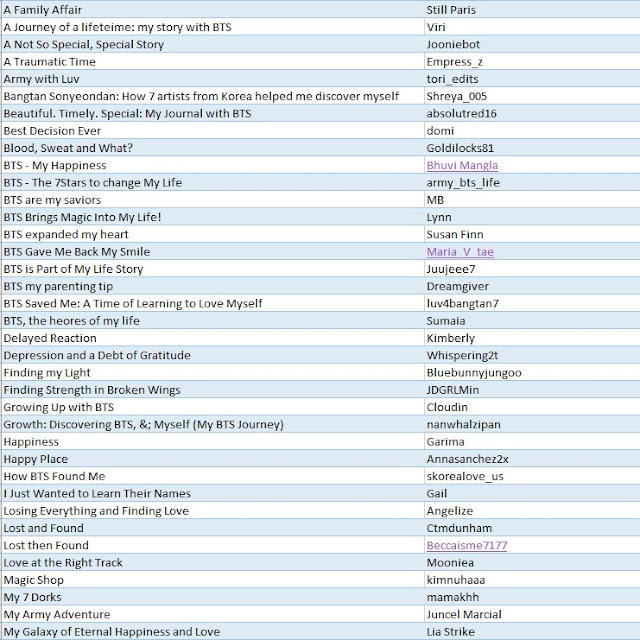This screenshot has width=640, height=640.
Task: Select the 'BTS my parenting tip' cell
Action: click(x=213, y=286)
